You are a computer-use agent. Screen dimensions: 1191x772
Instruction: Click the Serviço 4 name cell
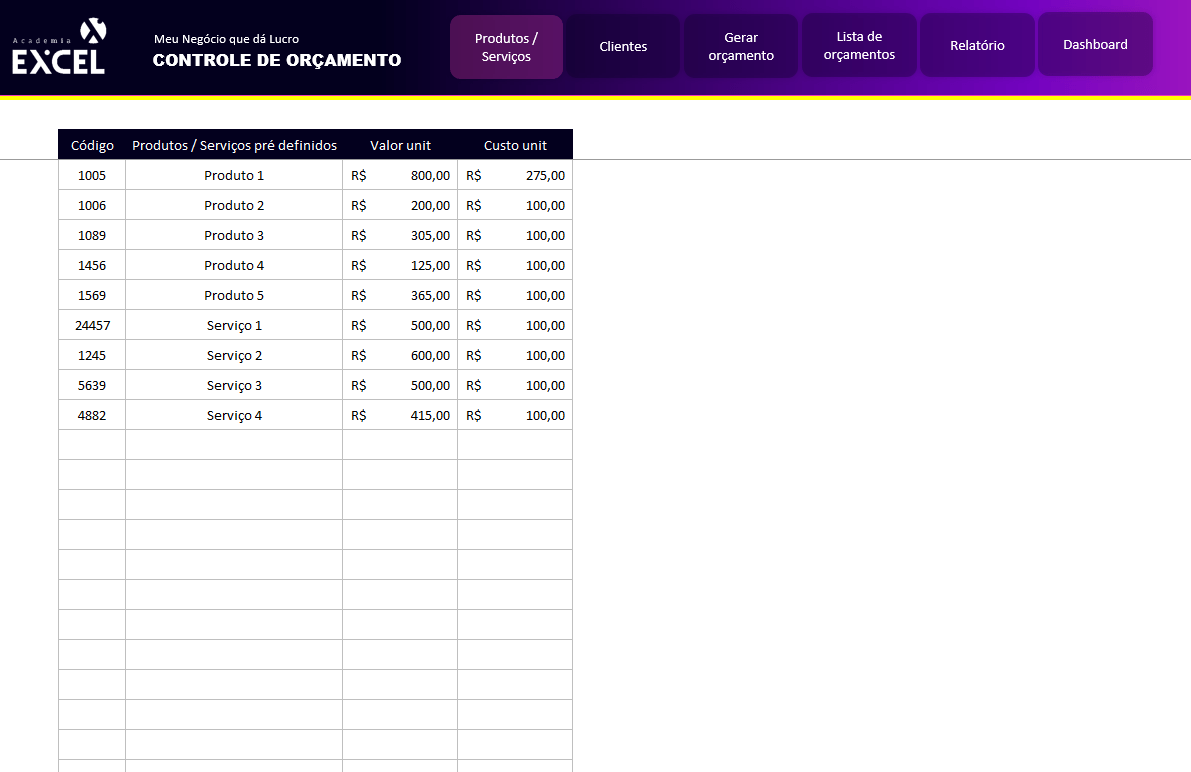[x=234, y=416]
